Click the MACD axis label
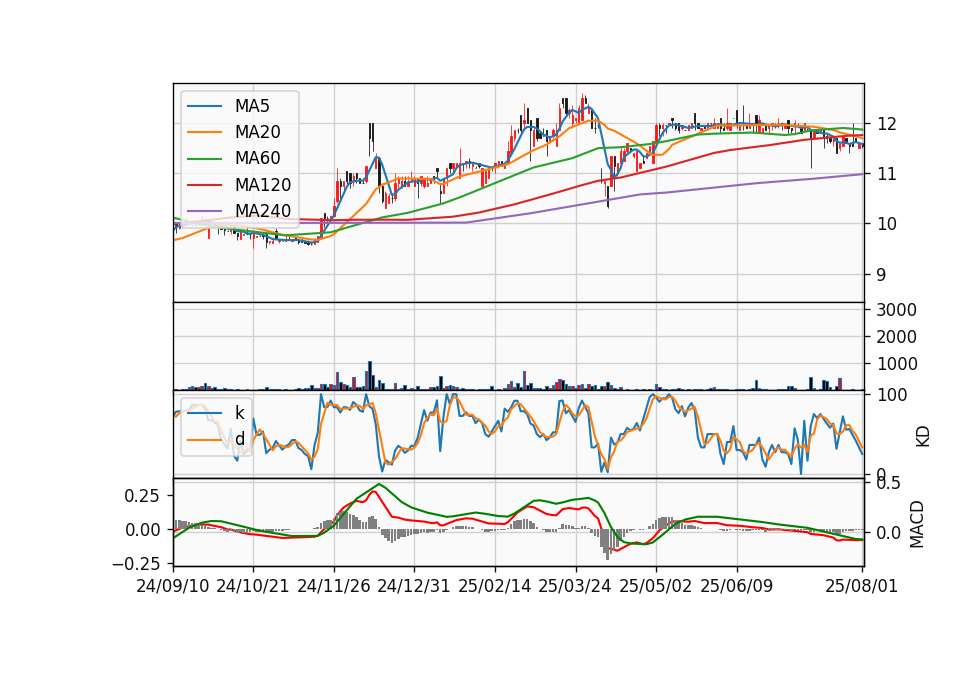The image size is (960, 690). click(x=917, y=524)
